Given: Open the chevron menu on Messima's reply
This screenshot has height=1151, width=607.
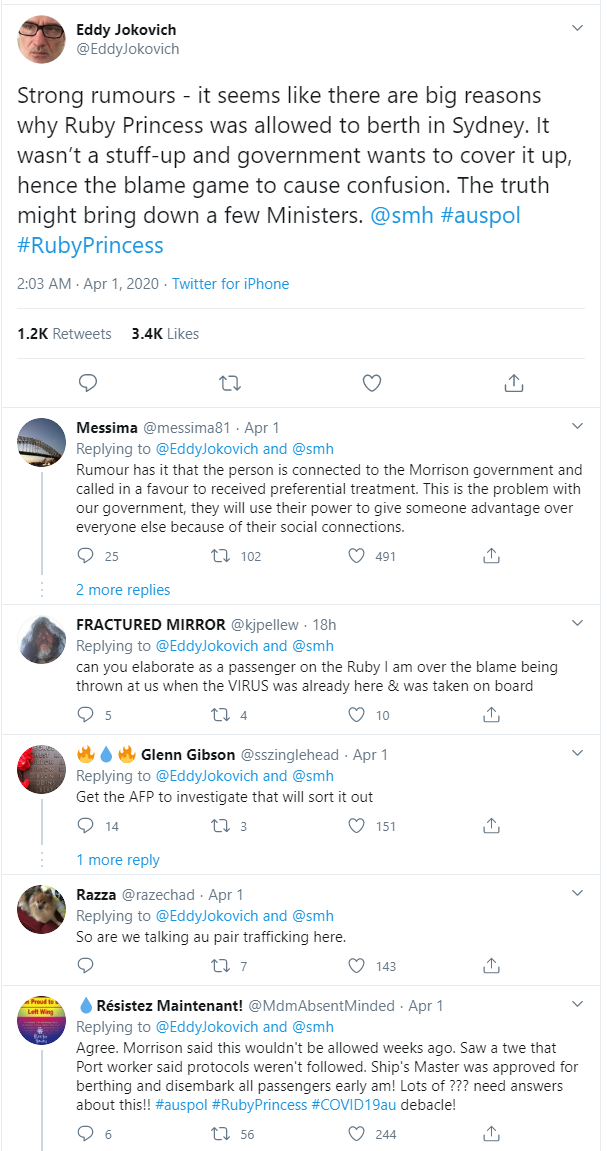Looking at the screenshot, I should [x=577, y=426].
